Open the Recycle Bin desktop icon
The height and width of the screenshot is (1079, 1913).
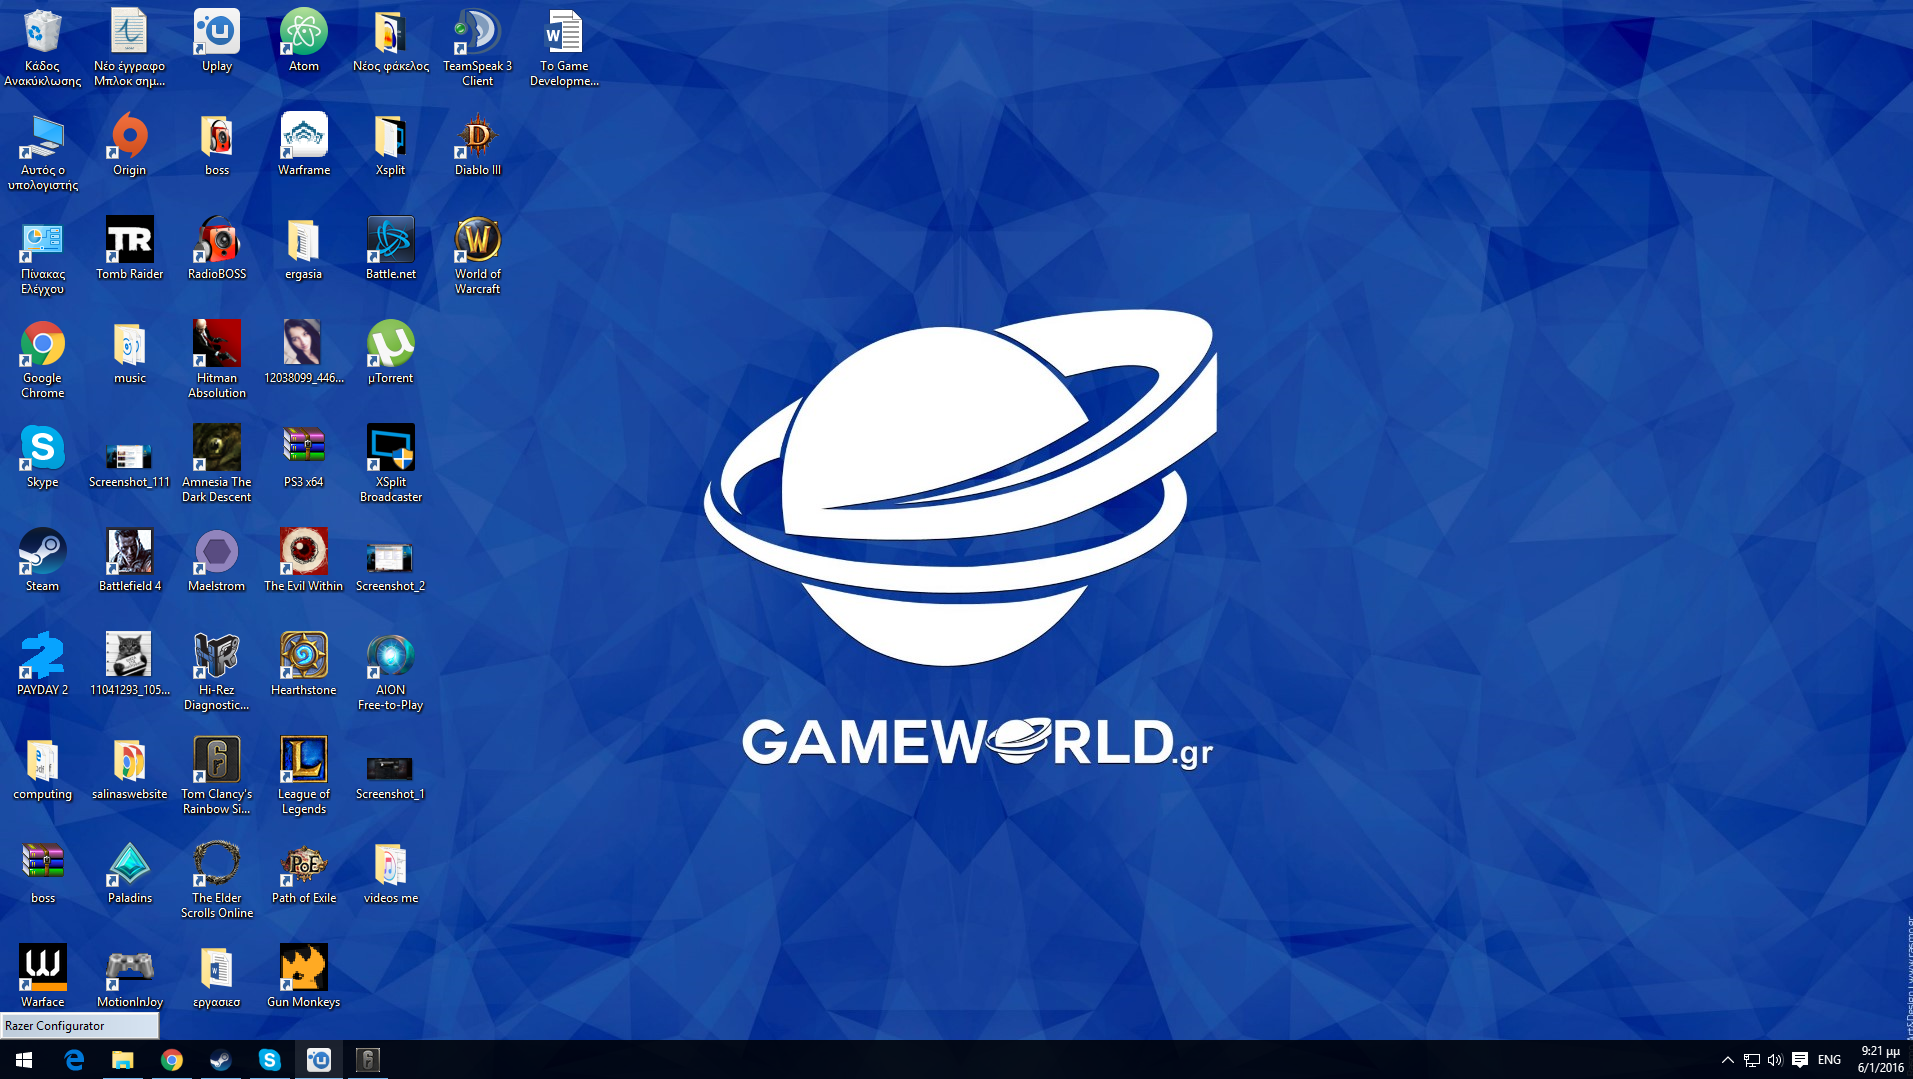tap(42, 47)
